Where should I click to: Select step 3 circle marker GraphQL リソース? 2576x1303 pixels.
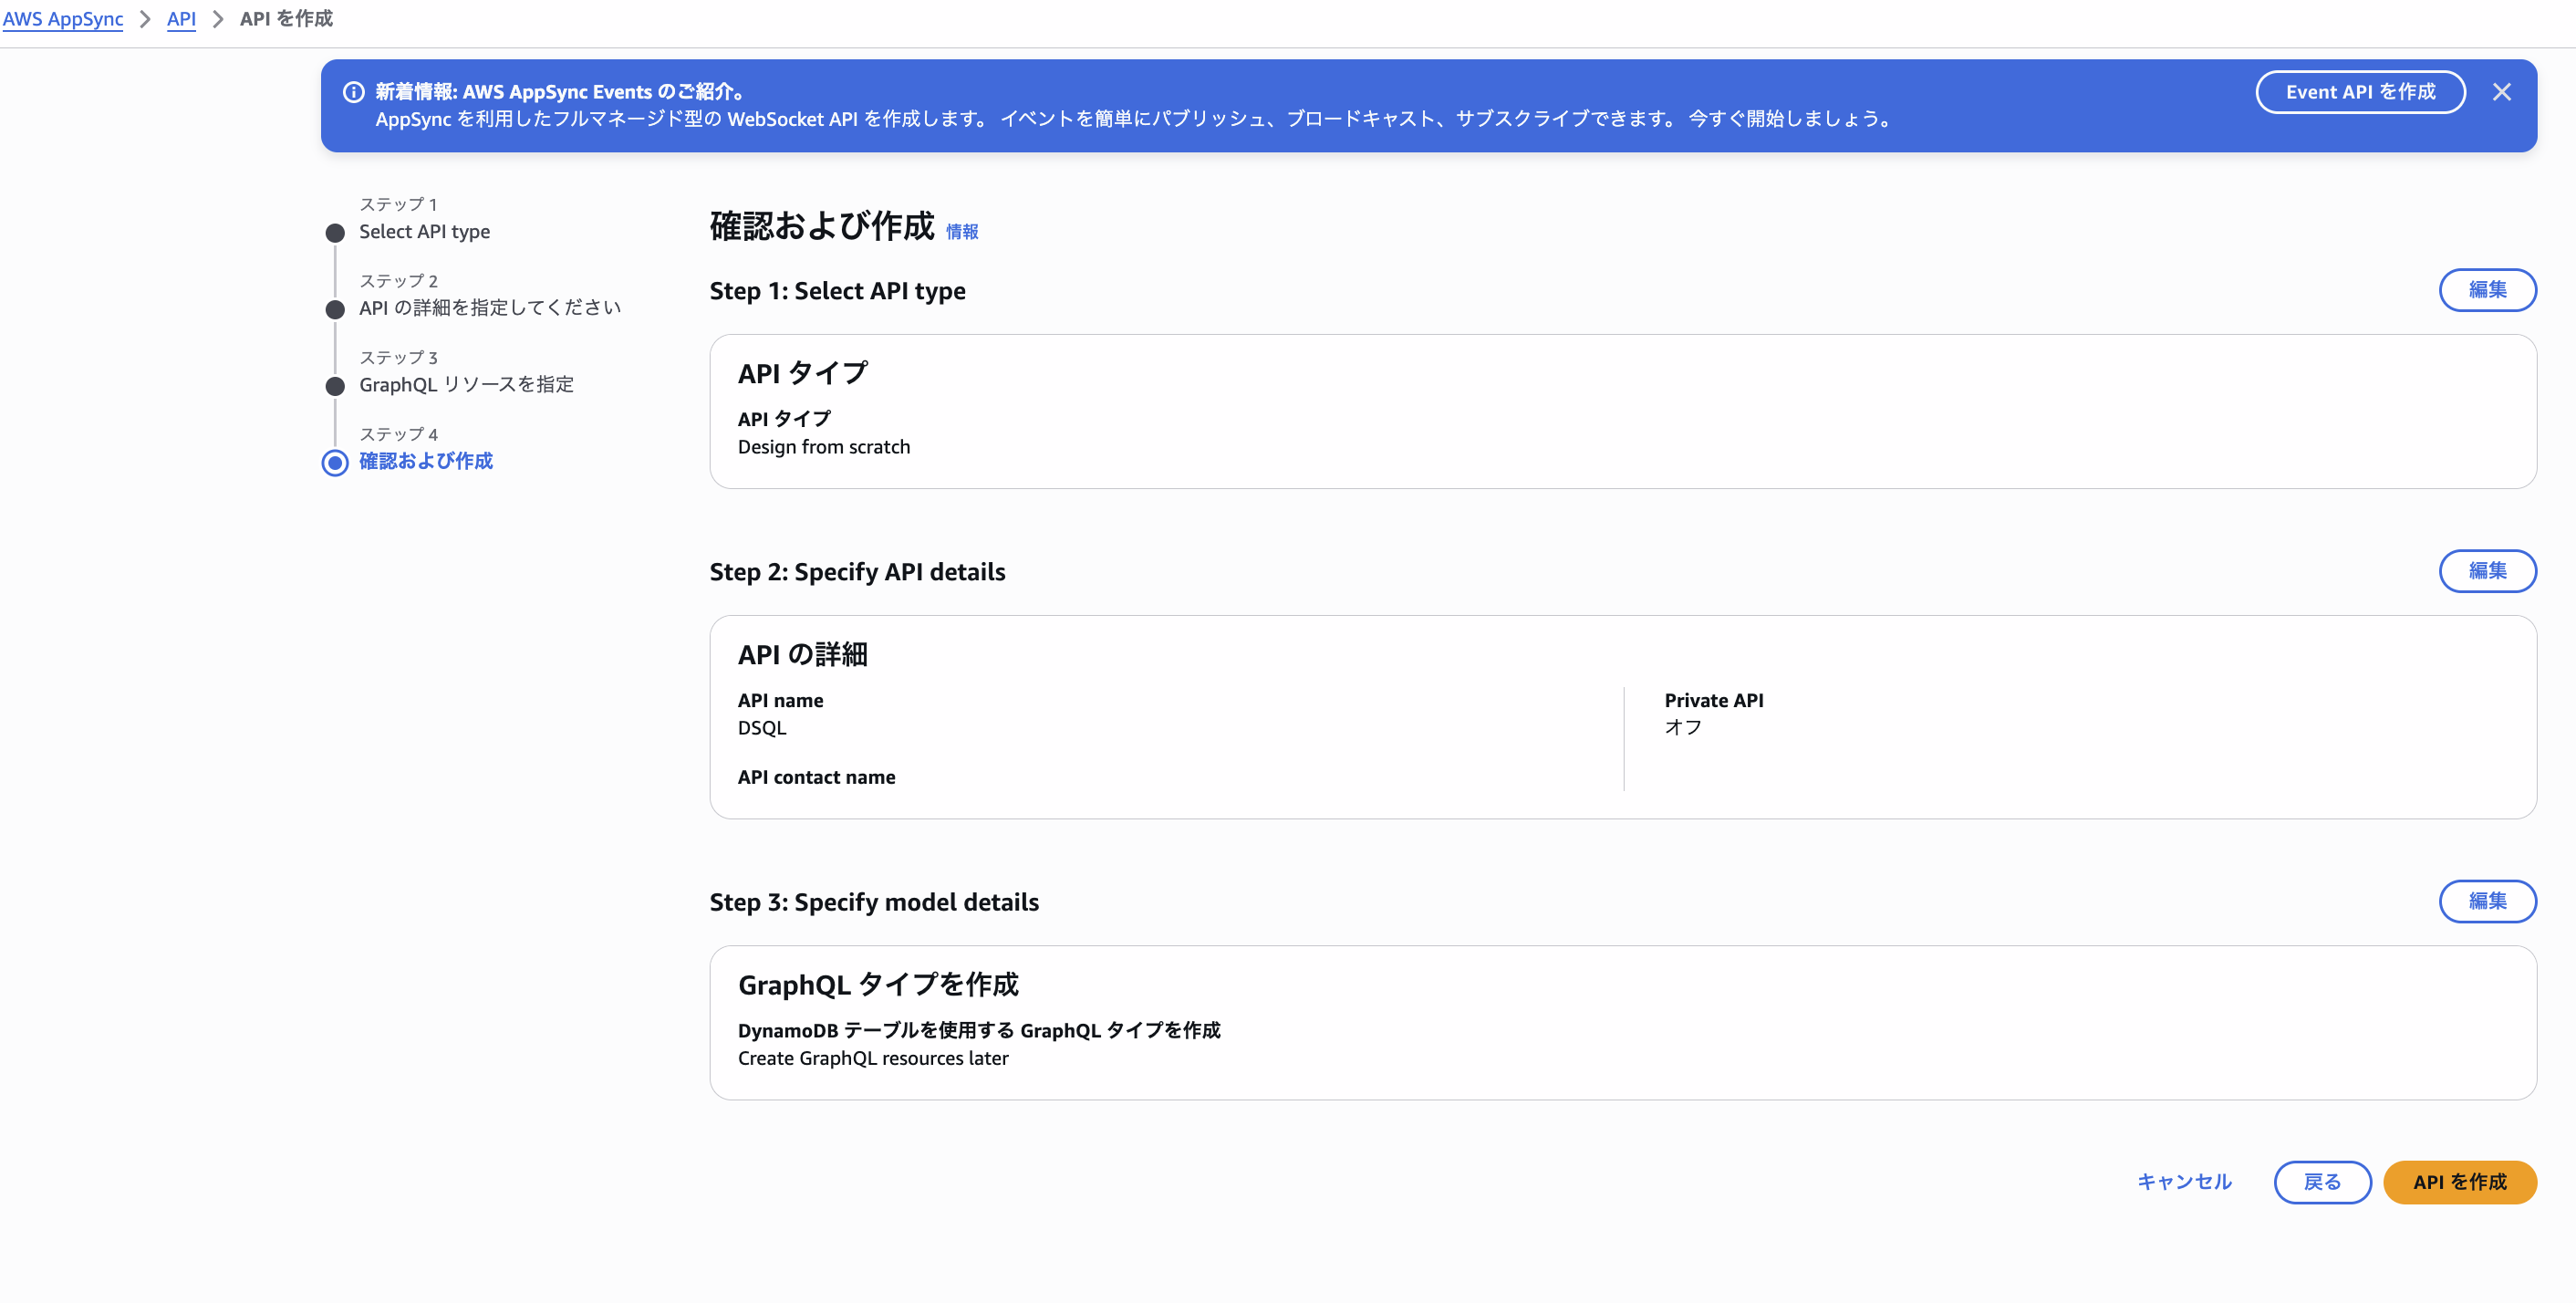coord(335,386)
